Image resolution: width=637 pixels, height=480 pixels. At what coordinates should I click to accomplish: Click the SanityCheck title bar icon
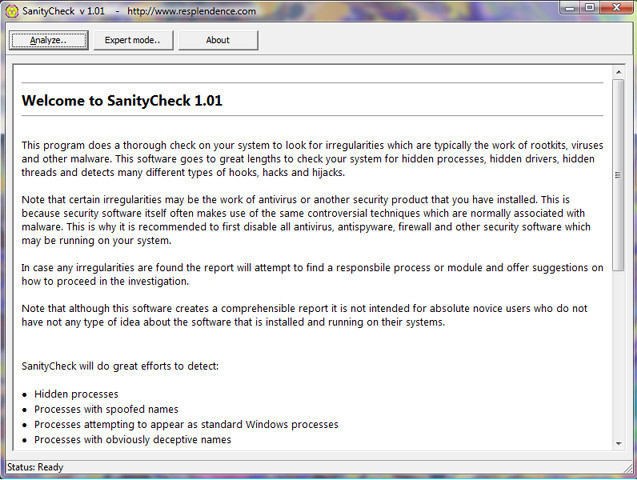[x=11, y=11]
